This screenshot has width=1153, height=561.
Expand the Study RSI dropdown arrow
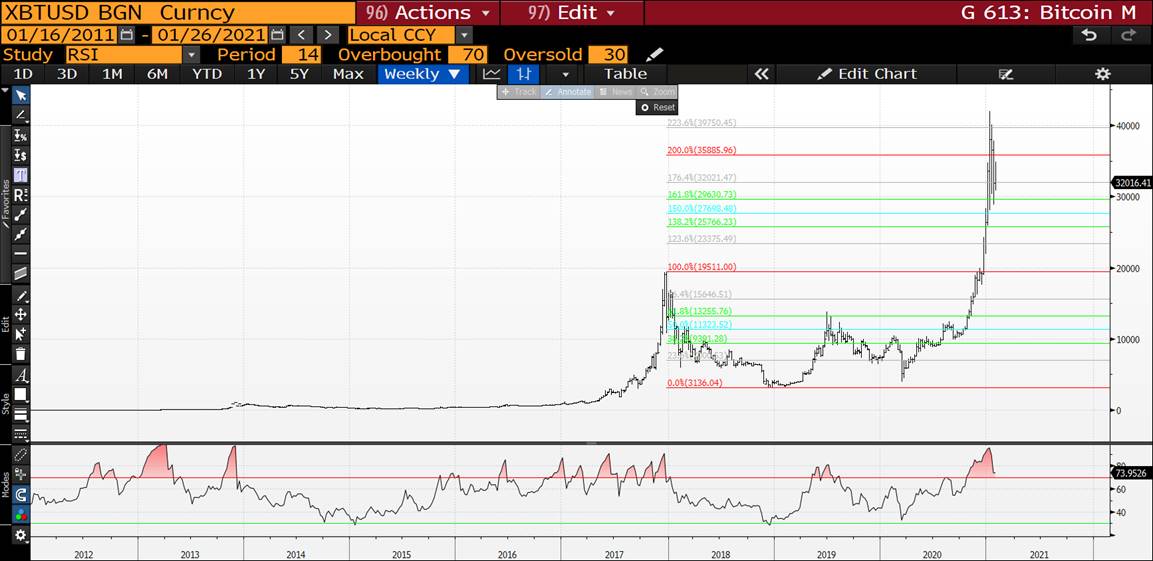[x=191, y=54]
